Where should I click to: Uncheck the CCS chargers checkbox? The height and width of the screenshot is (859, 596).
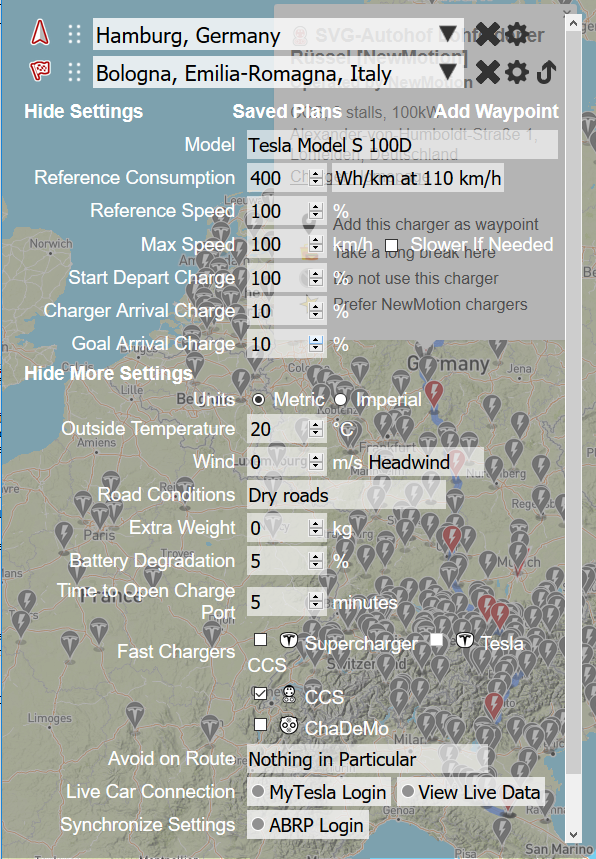tap(261, 694)
